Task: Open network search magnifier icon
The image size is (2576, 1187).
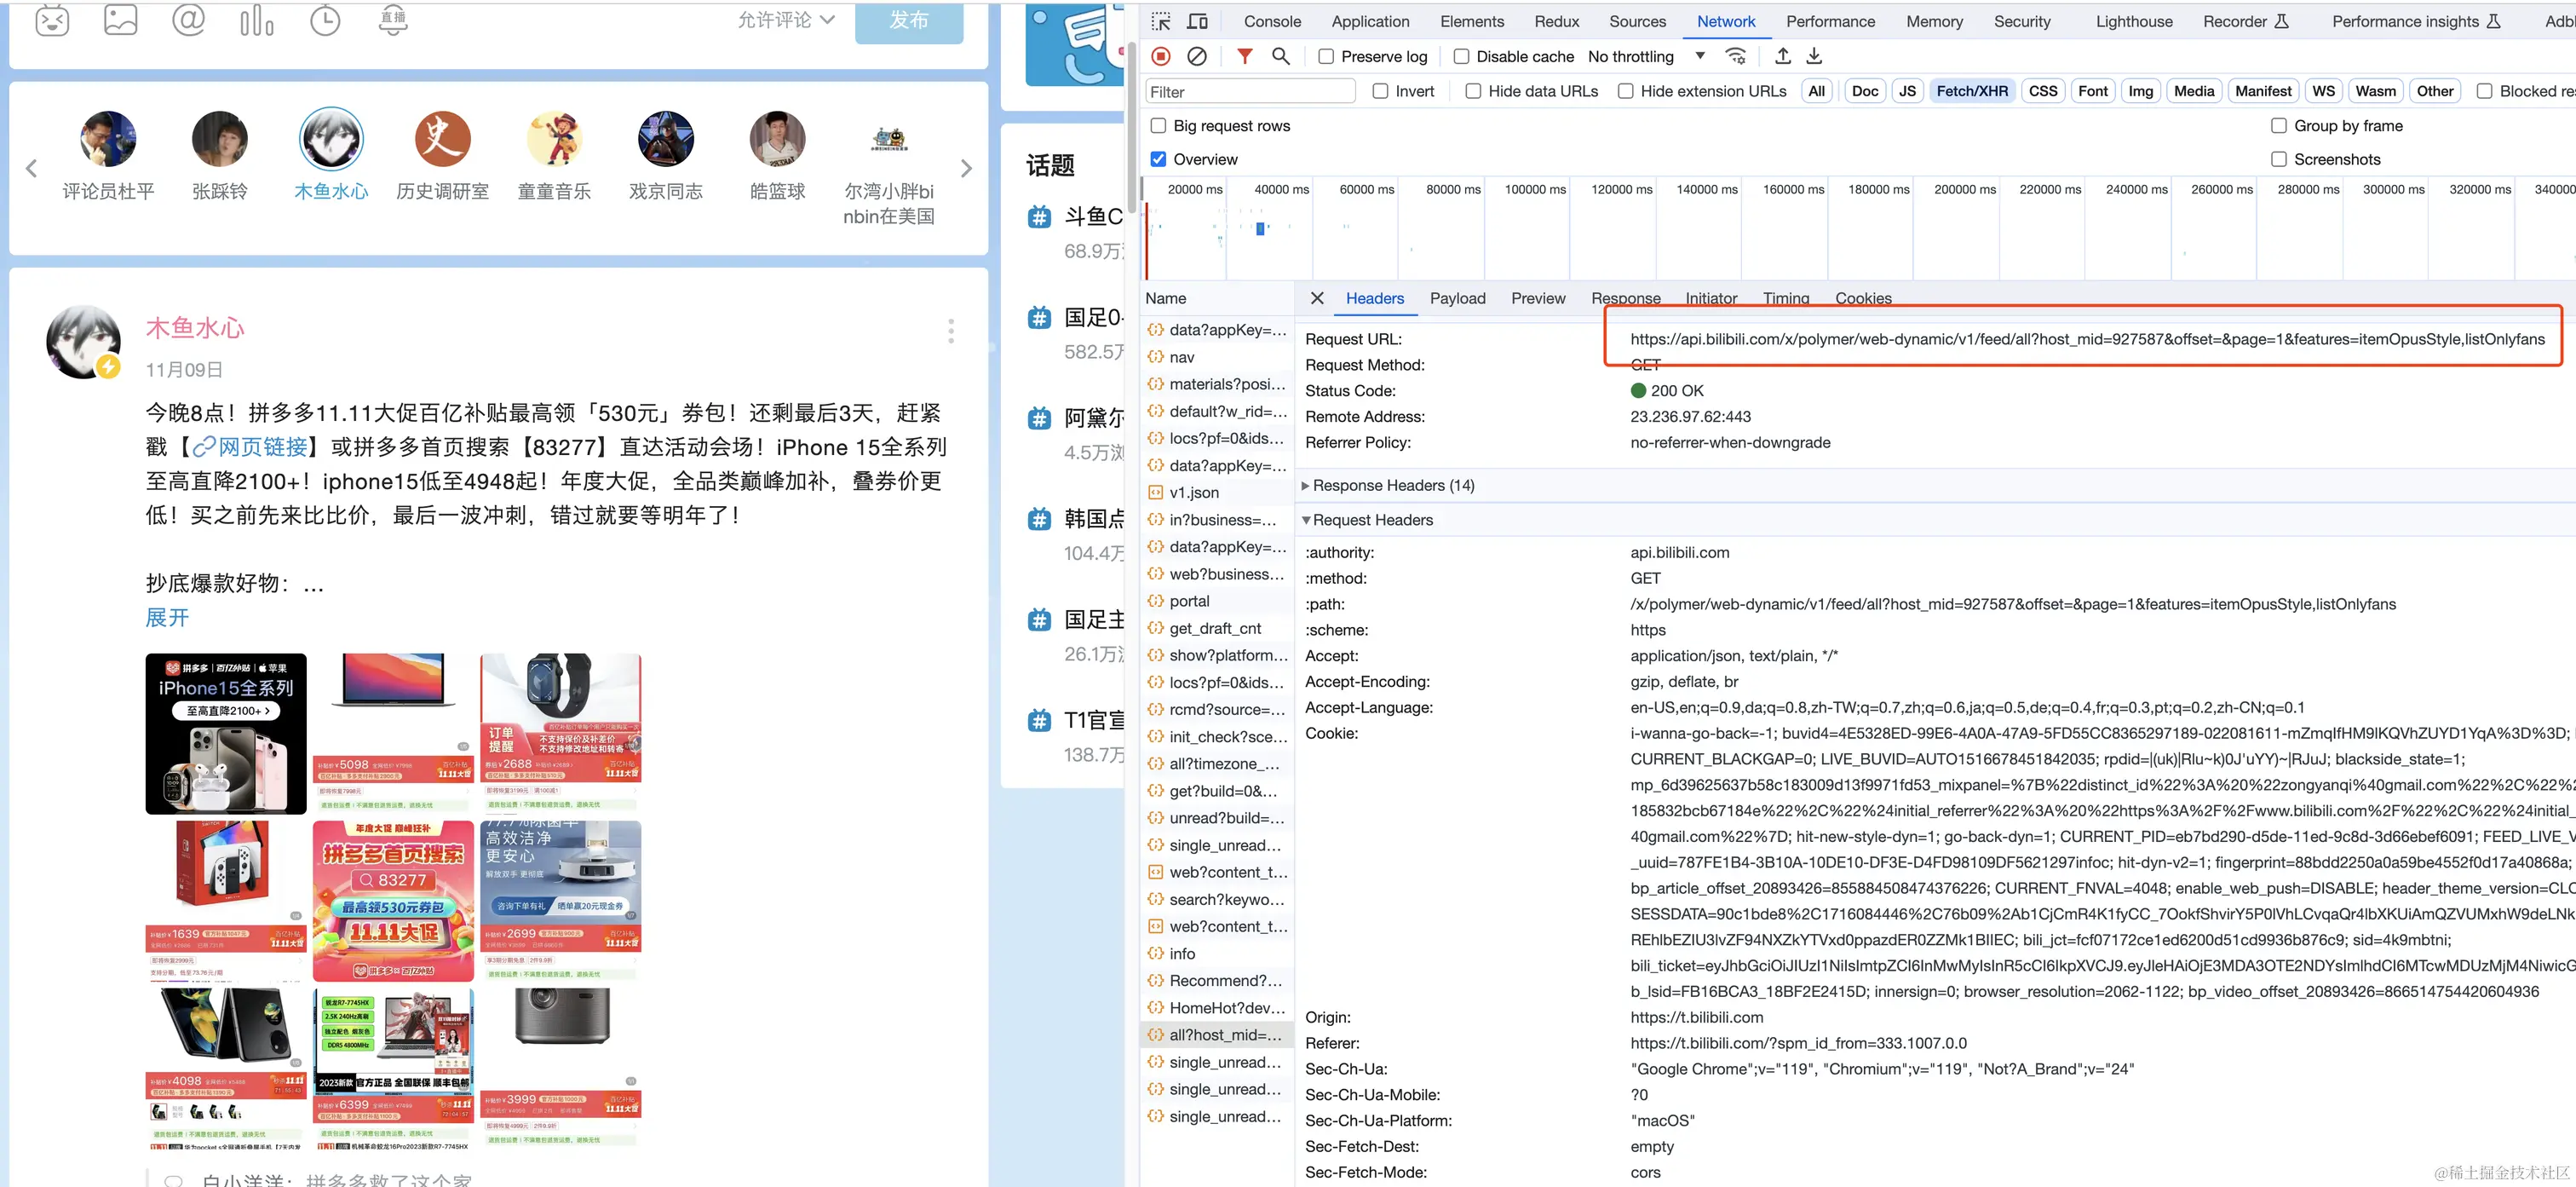Action: coord(1280,57)
